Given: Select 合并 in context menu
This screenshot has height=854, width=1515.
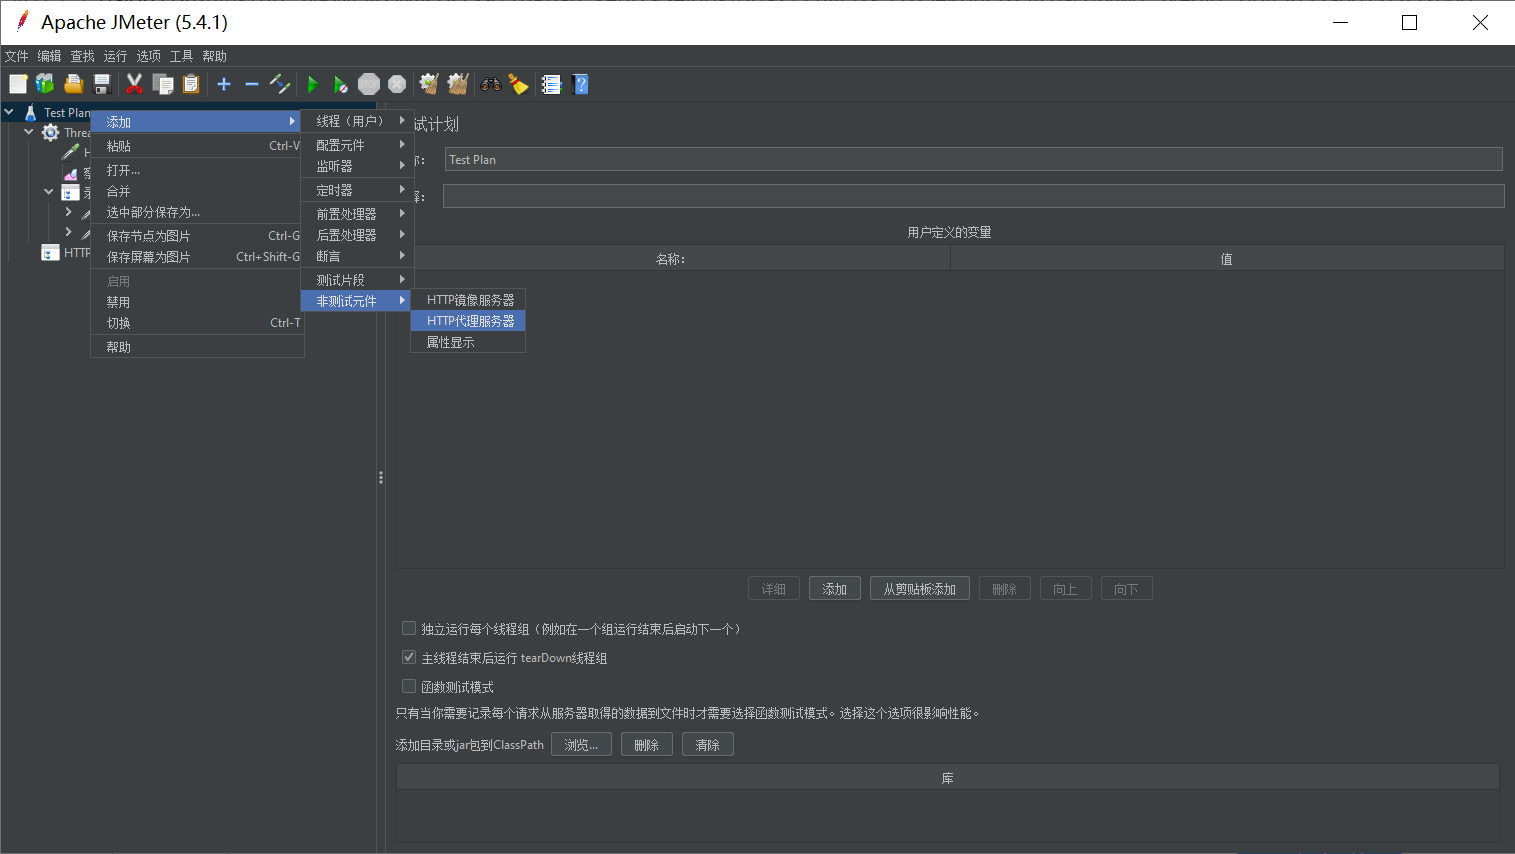Looking at the screenshot, I should pyautogui.click(x=197, y=191).
